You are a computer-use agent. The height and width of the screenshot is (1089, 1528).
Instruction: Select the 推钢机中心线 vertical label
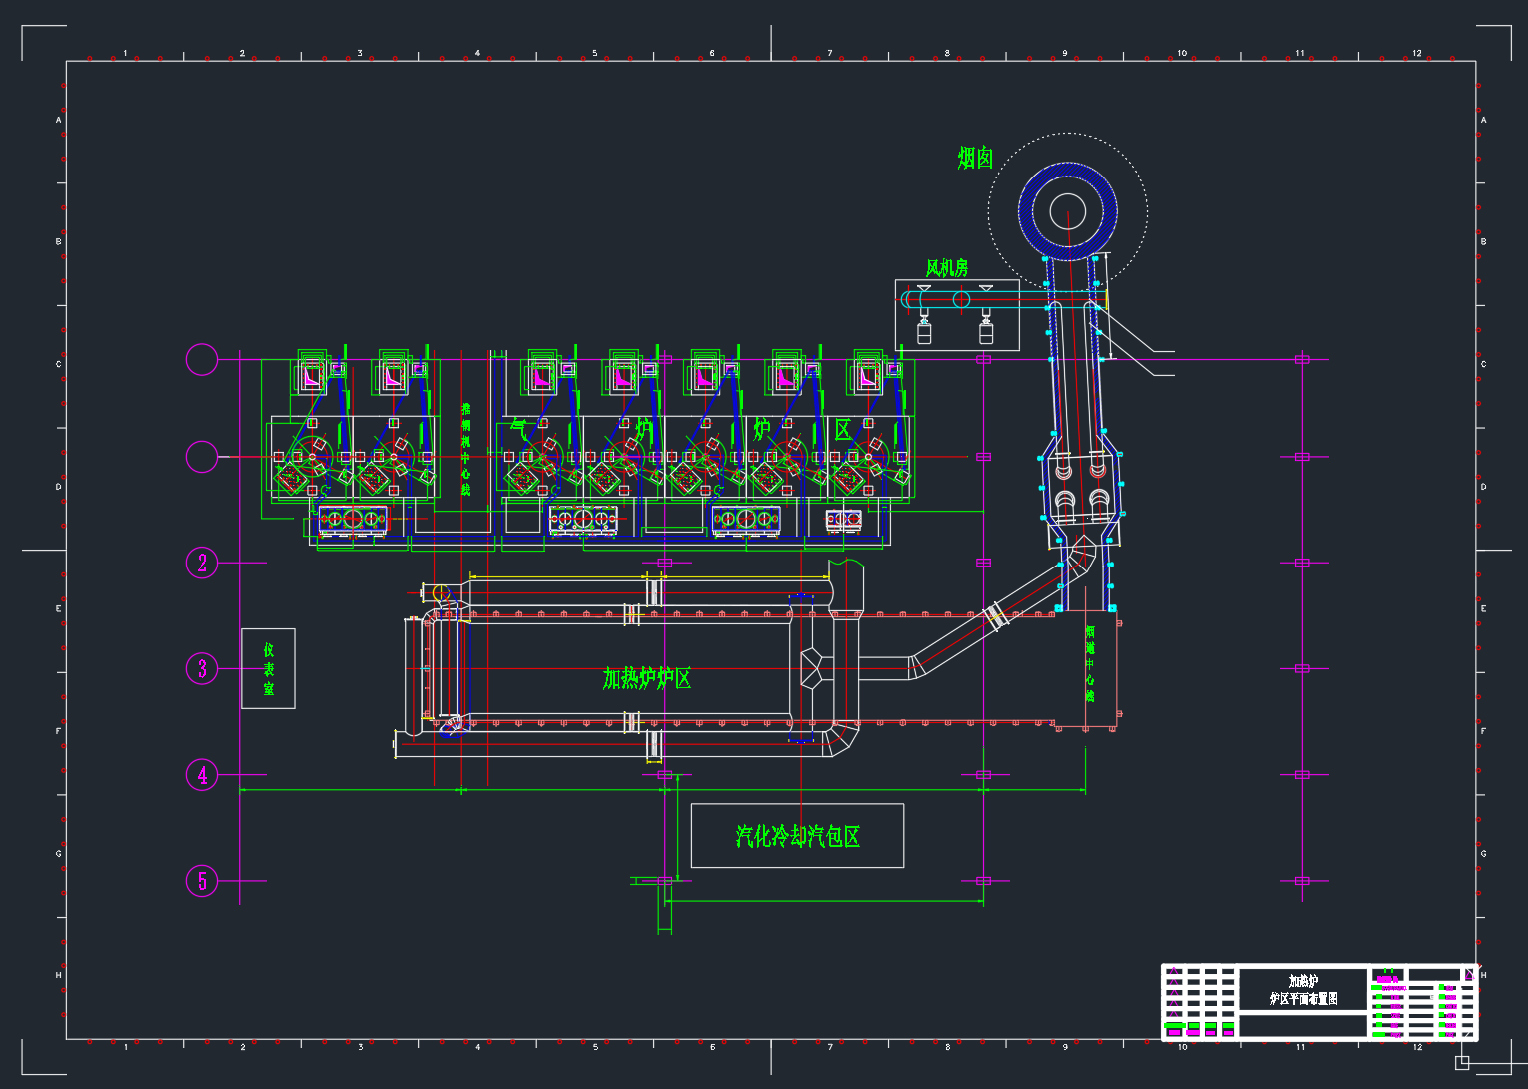465,449
